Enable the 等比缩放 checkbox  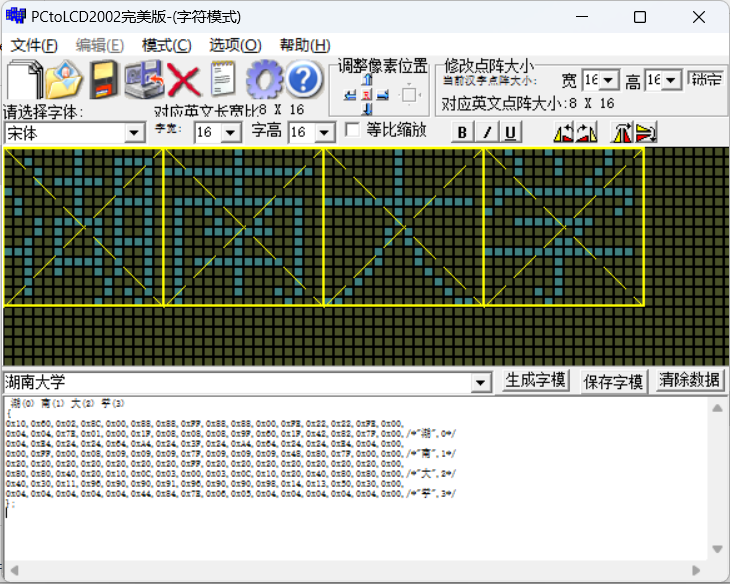pyautogui.click(x=352, y=130)
